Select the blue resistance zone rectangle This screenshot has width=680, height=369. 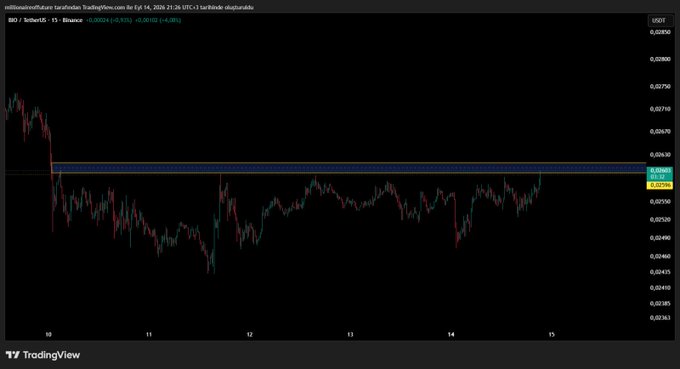pos(349,168)
